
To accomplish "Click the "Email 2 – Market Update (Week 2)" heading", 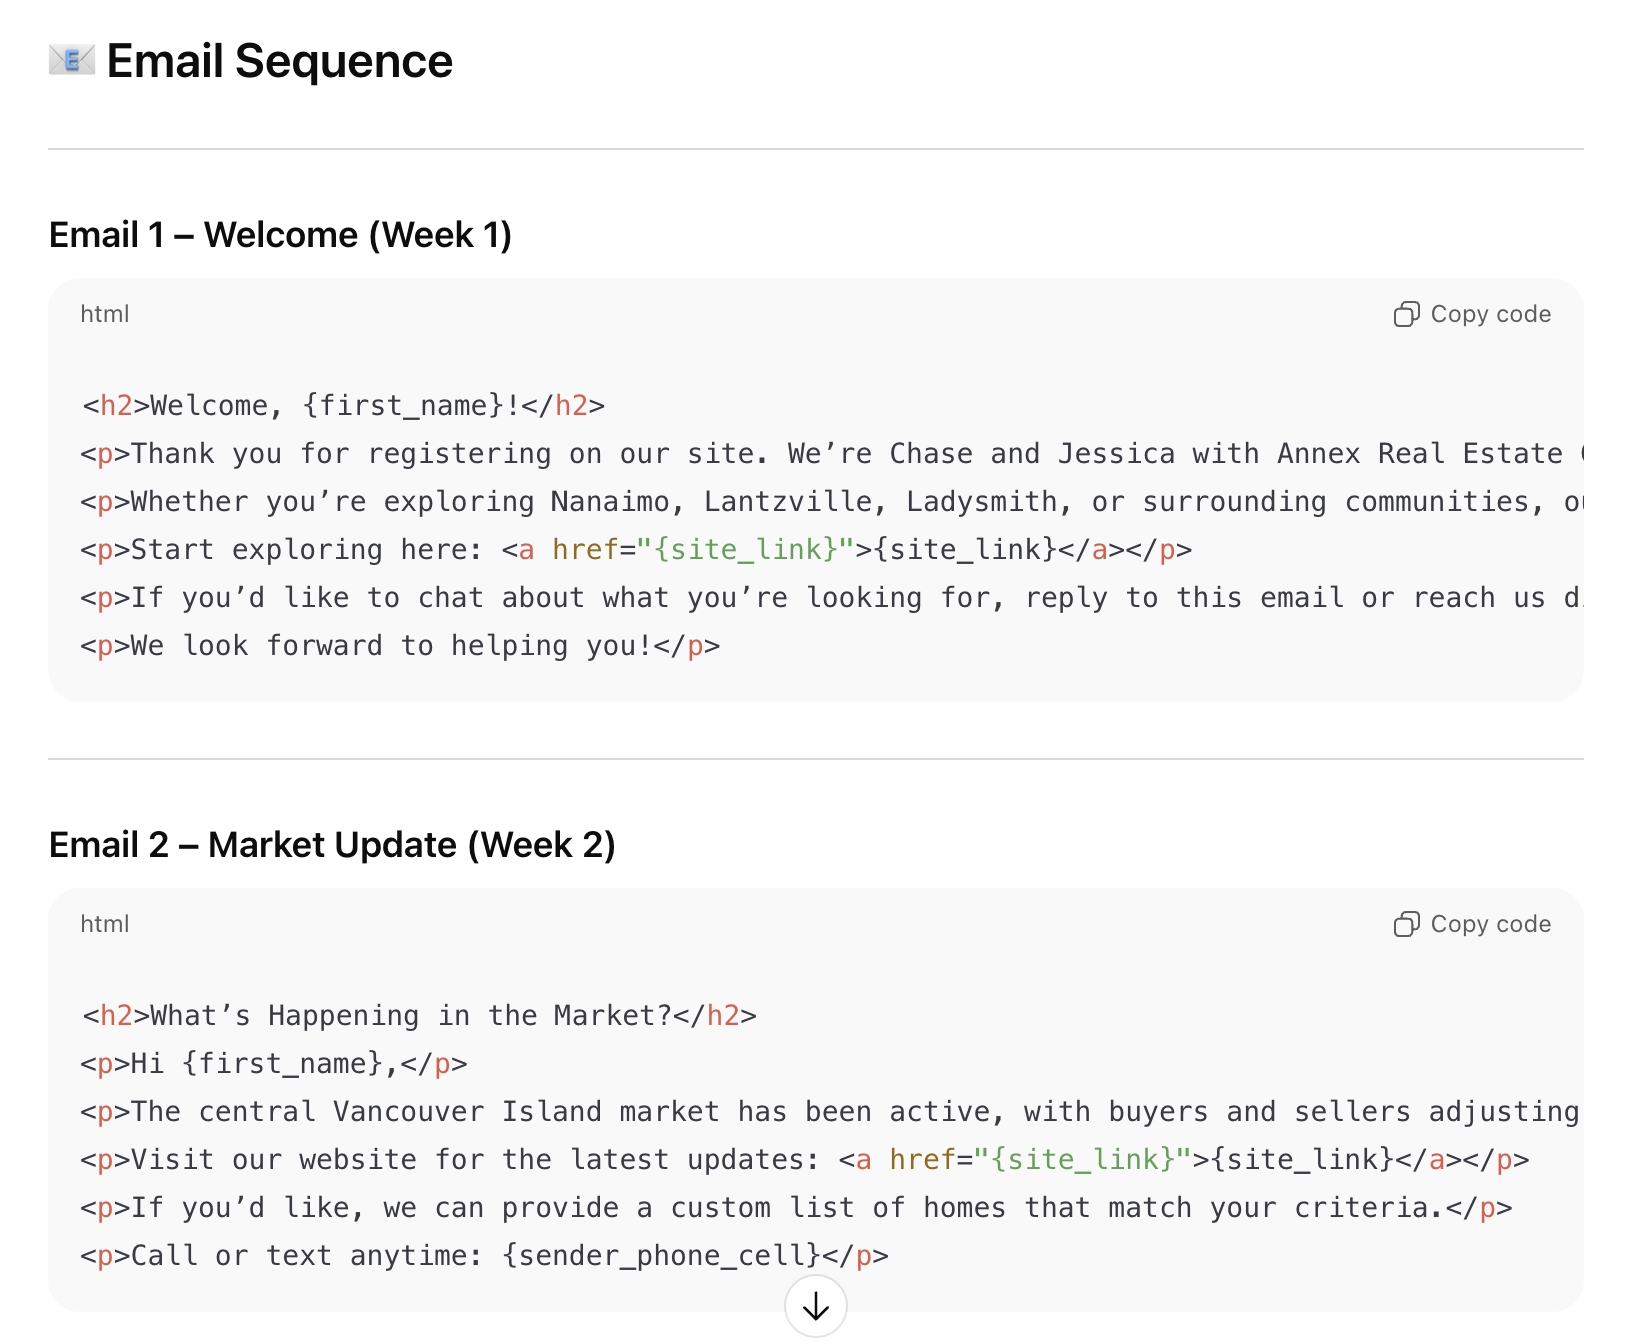I will click(332, 845).
